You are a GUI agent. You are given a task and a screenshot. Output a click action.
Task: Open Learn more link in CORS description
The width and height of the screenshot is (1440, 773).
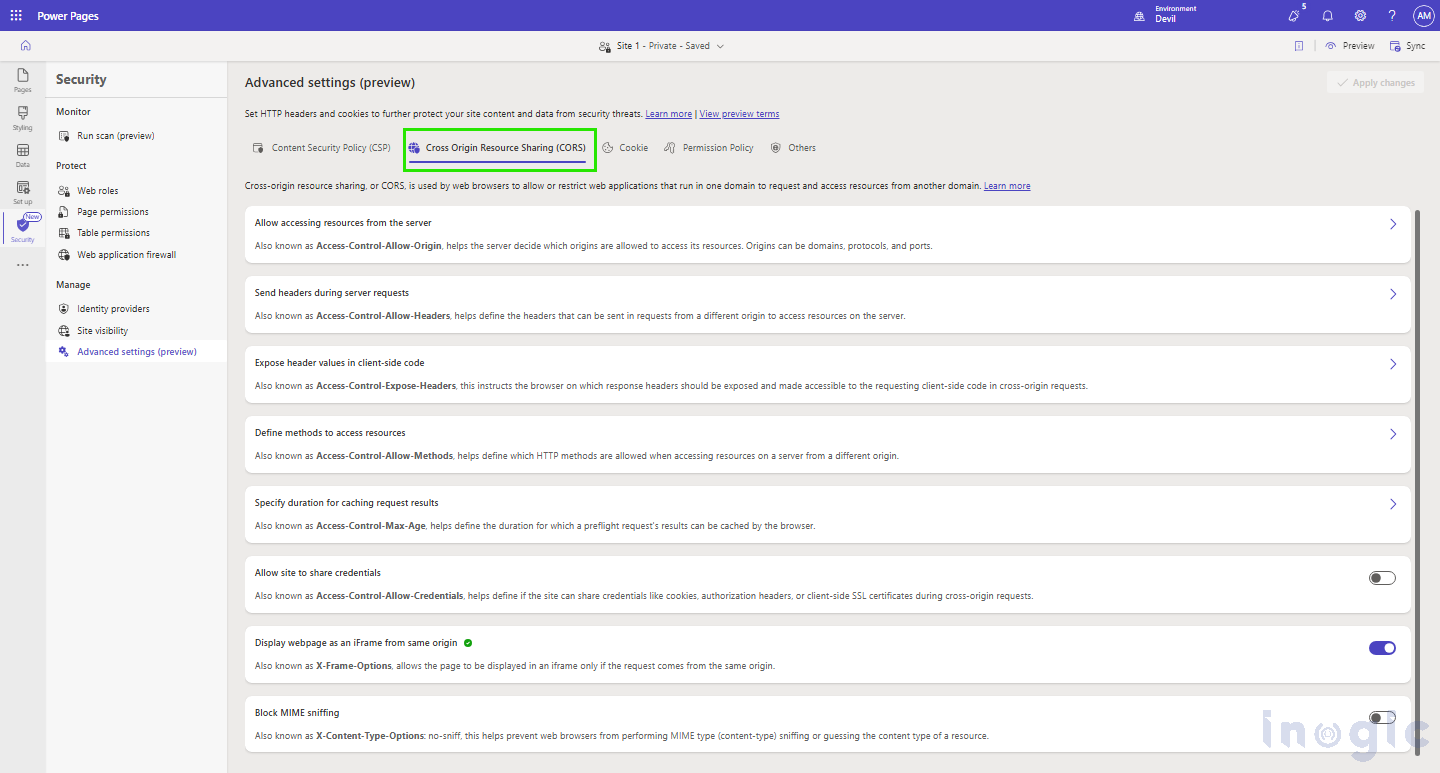click(1007, 186)
